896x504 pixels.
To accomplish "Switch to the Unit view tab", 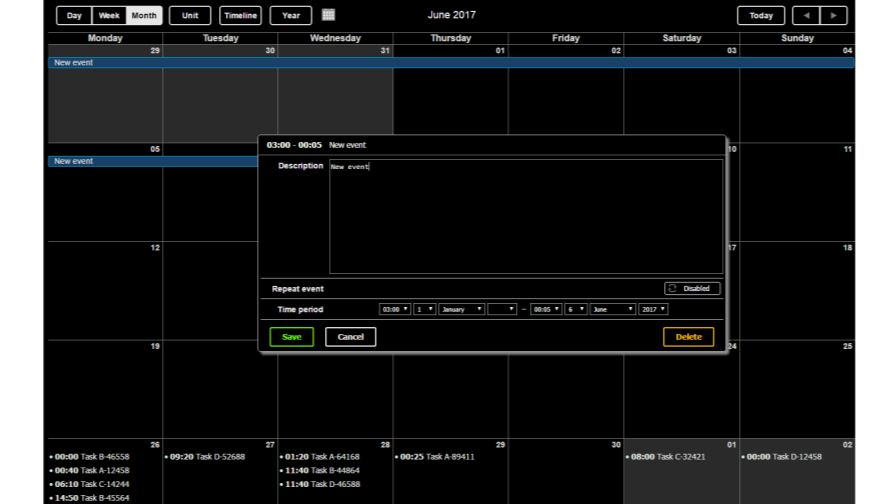I will pos(190,15).
